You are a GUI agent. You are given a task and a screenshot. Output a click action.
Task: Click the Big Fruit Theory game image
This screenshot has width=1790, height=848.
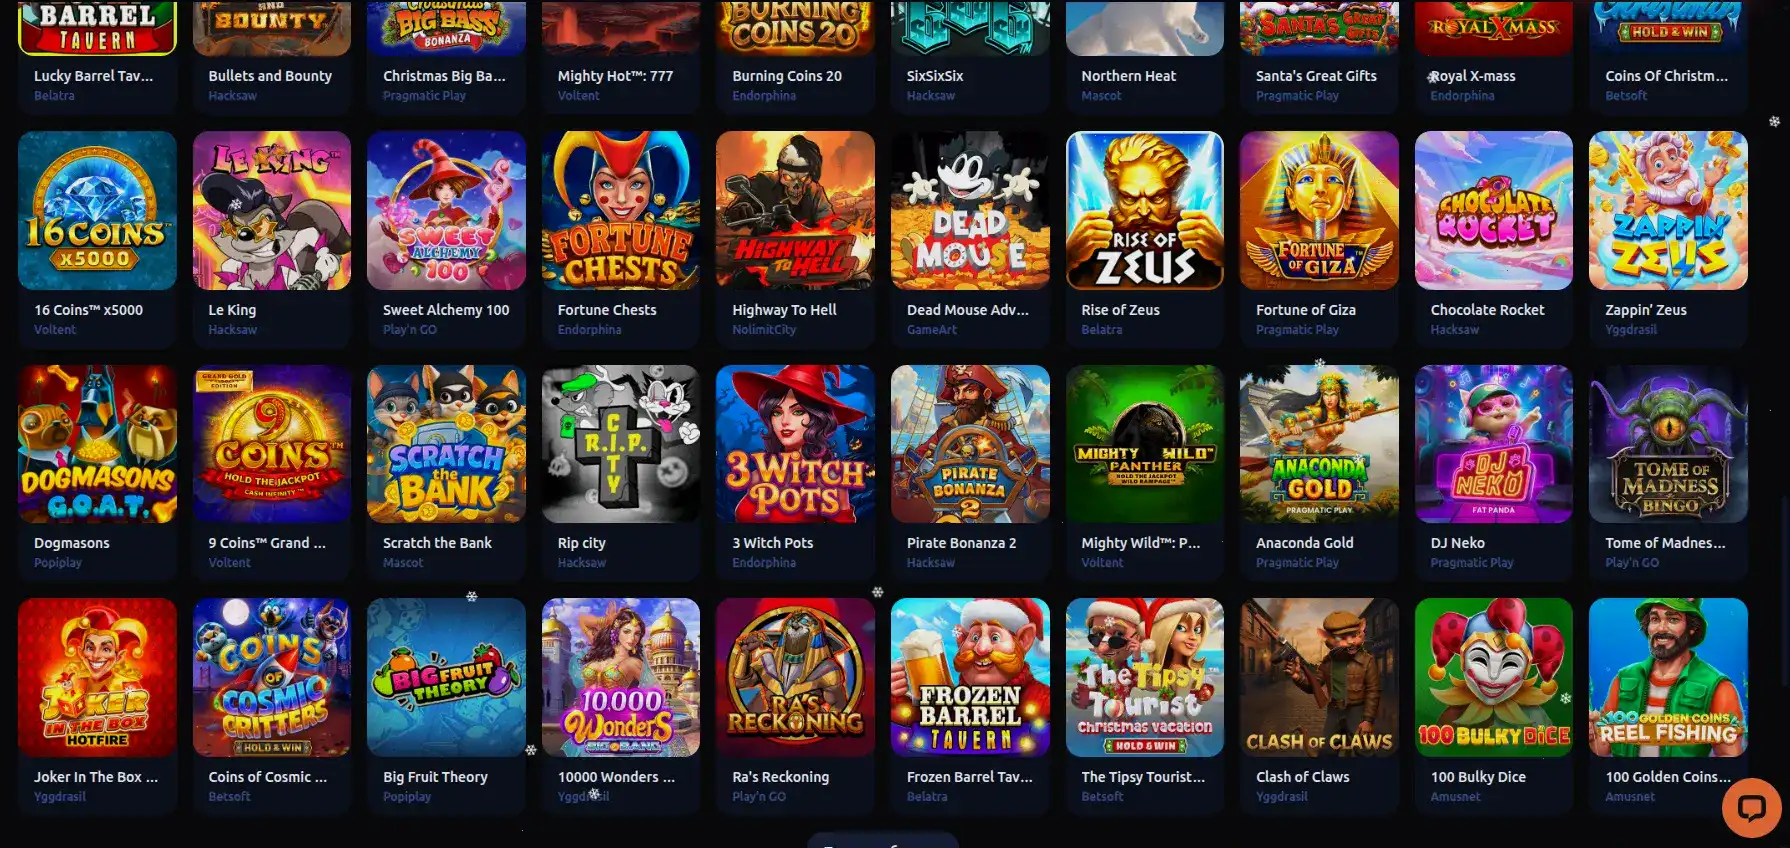[446, 677]
